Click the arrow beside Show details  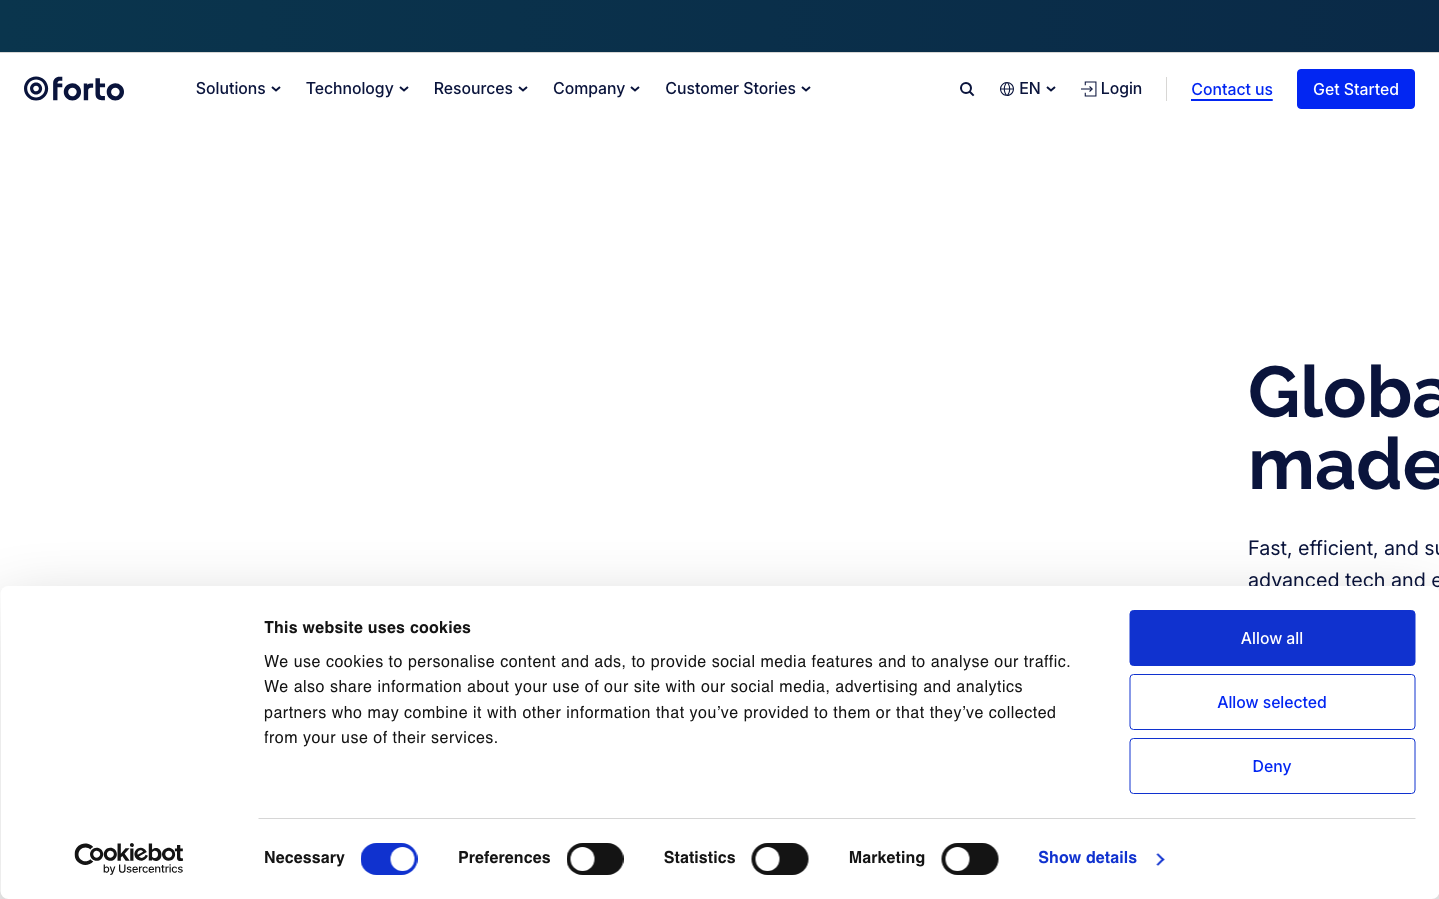click(x=1160, y=859)
